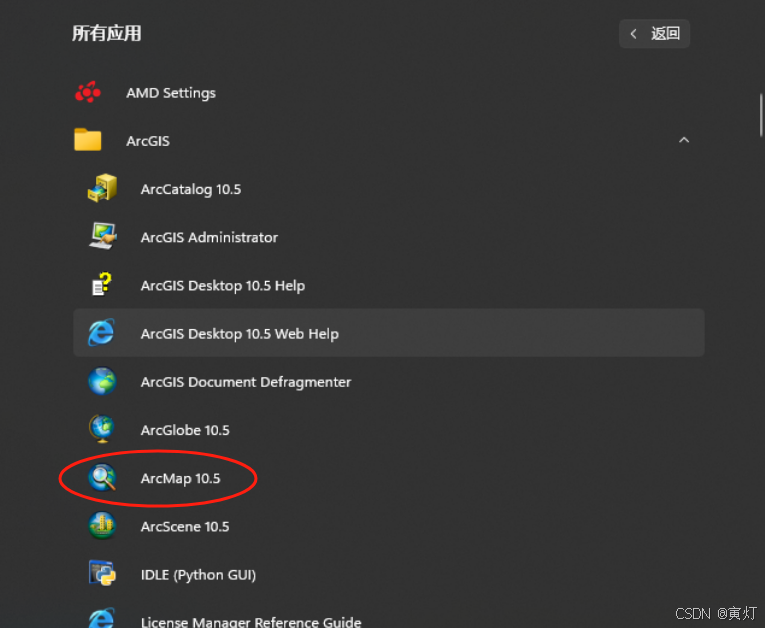
Task: Click the ArcMap 10.5 magnifier globe icon
Action: coord(102,477)
